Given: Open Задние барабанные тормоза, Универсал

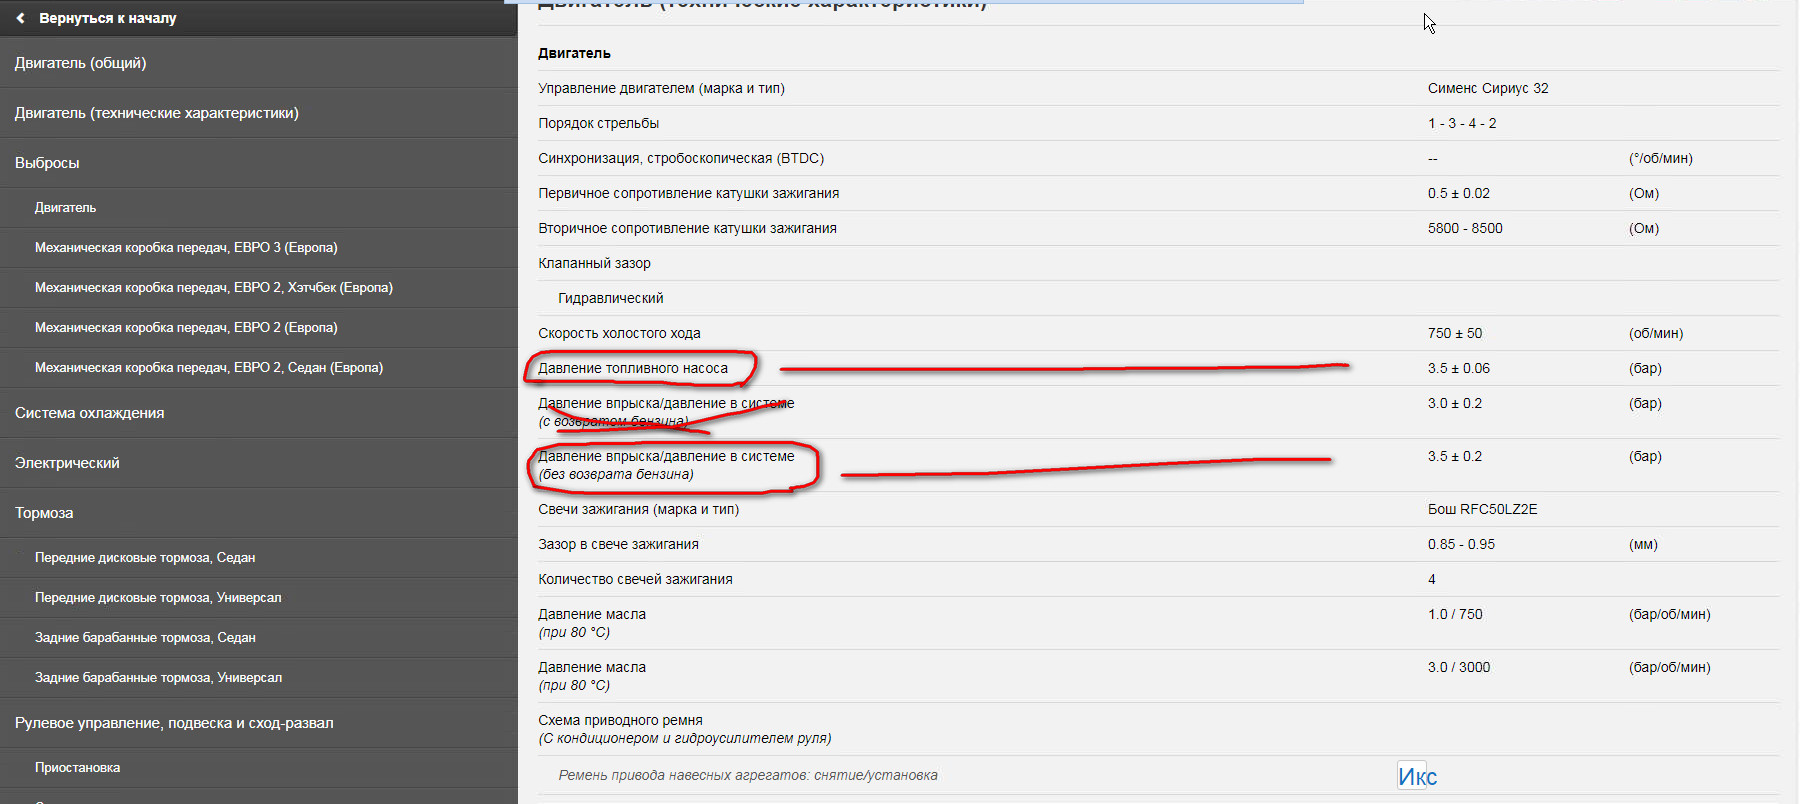Looking at the screenshot, I should point(158,678).
